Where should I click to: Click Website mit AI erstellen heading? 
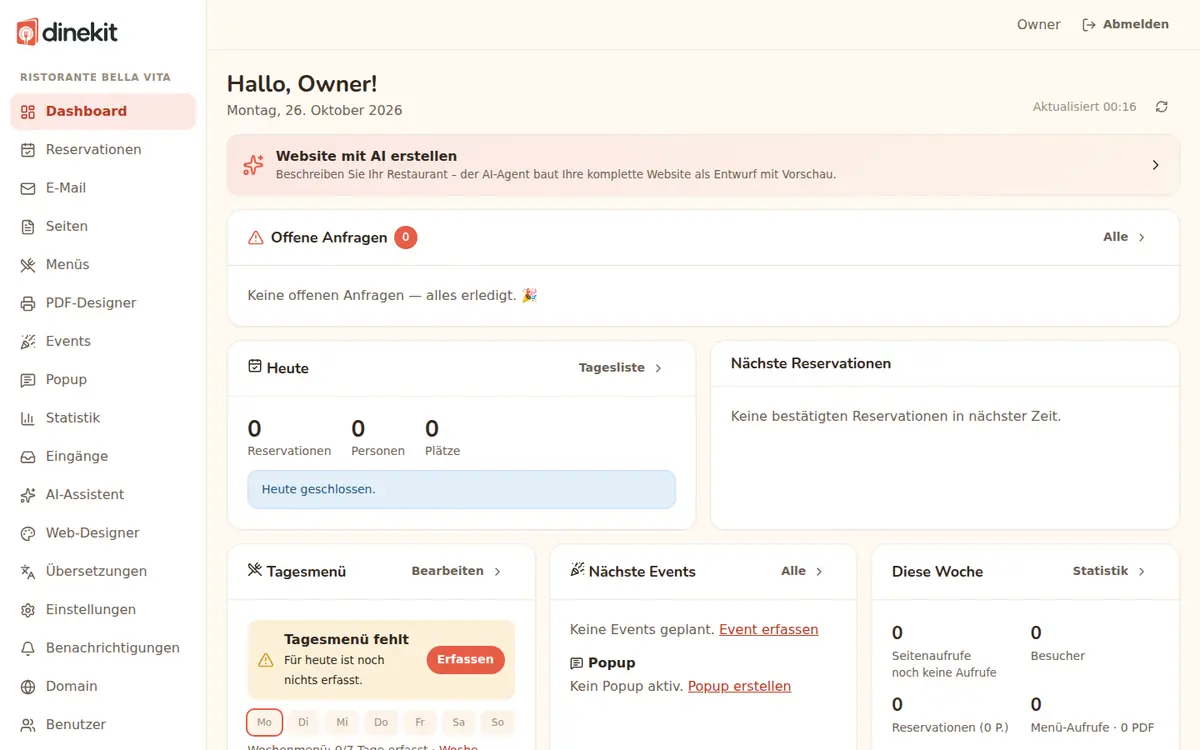[366, 156]
